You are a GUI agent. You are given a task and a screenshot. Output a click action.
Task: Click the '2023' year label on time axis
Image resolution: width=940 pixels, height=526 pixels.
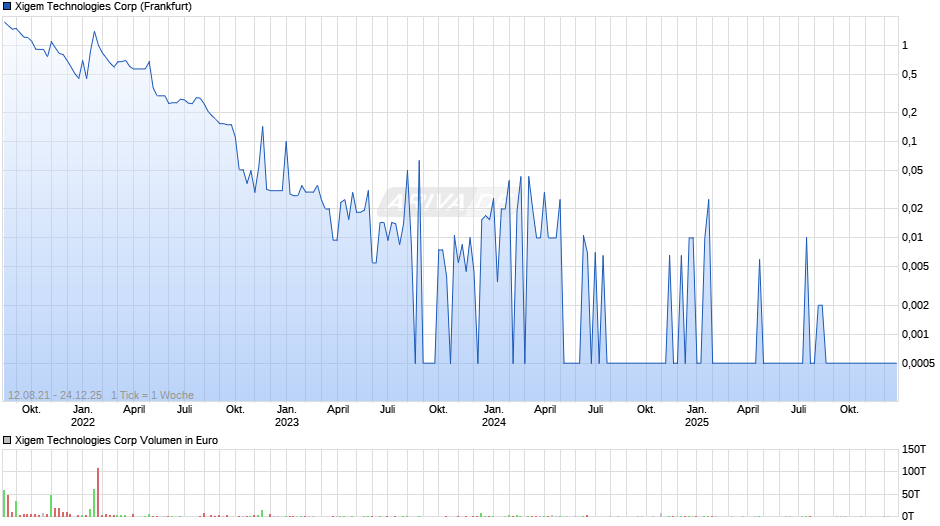287,422
